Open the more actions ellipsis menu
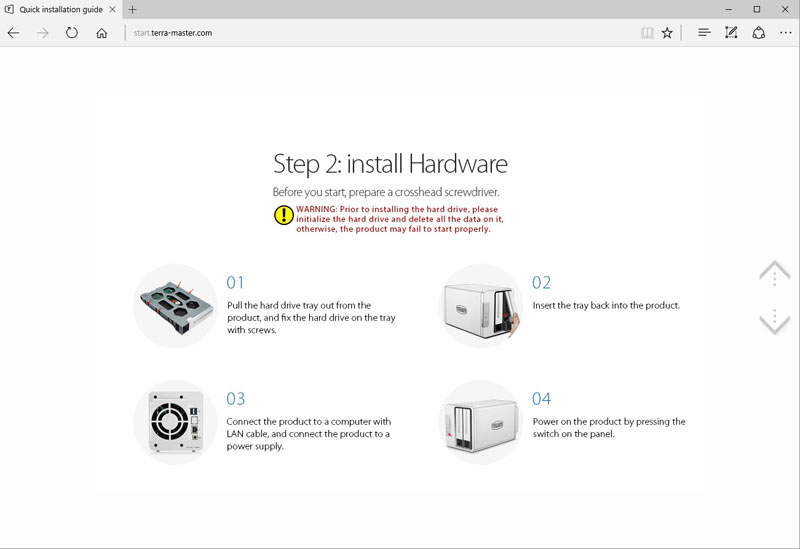This screenshot has width=800, height=549. point(786,33)
